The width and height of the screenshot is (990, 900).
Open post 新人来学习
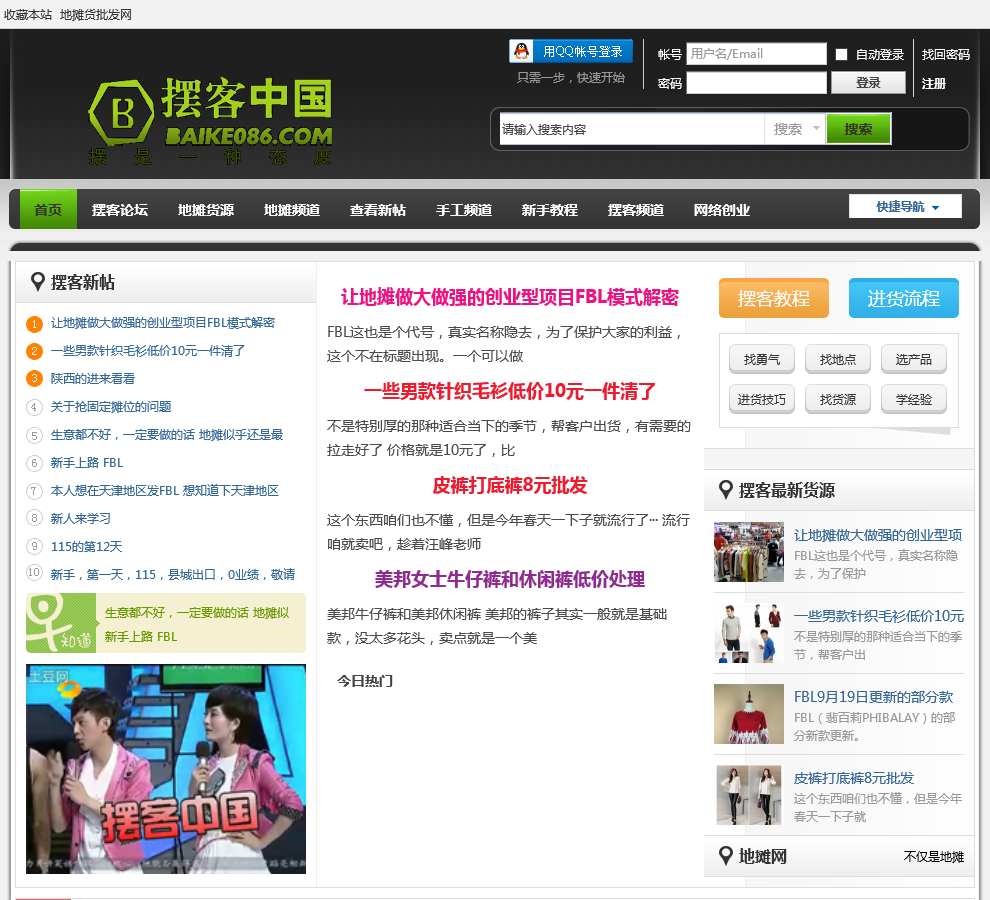point(81,518)
